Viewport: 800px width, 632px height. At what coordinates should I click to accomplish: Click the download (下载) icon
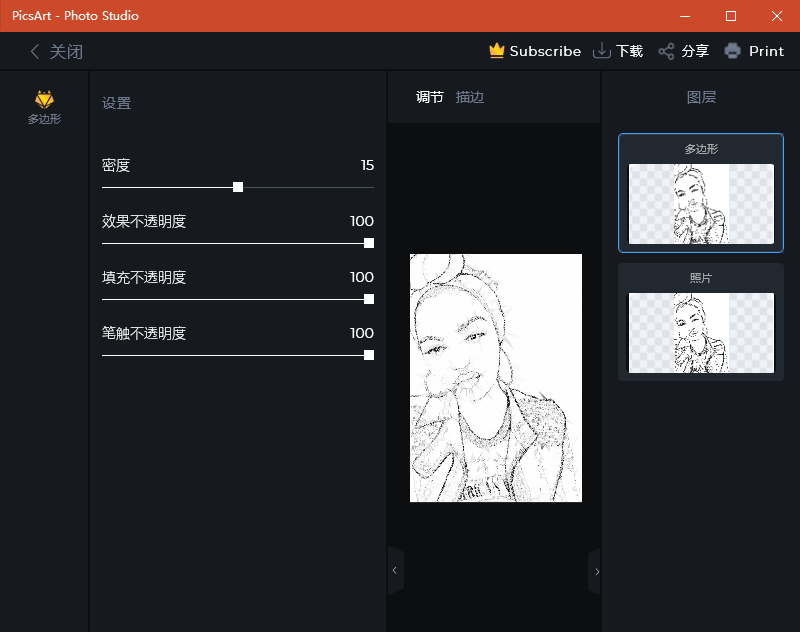pyautogui.click(x=602, y=51)
